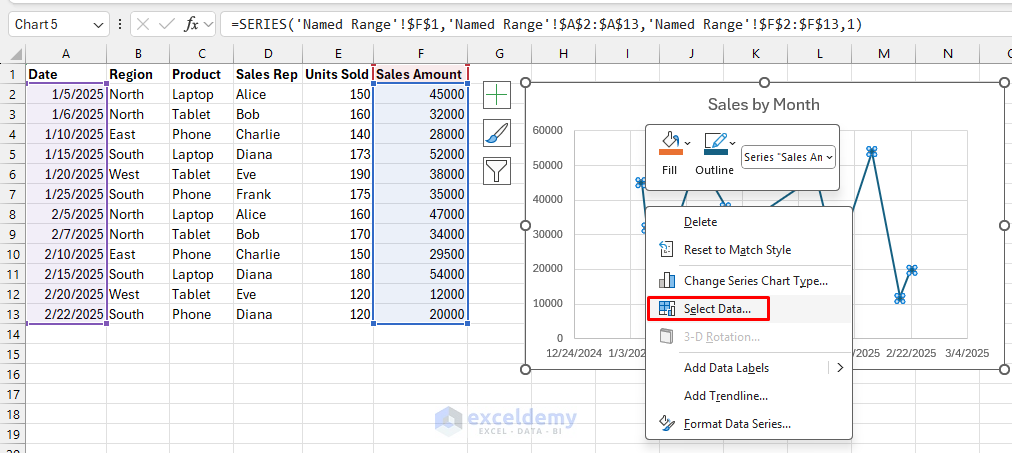This screenshot has width=1012, height=453.
Task: Click the cell containing Frank
Action: pyautogui.click(x=268, y=194)
